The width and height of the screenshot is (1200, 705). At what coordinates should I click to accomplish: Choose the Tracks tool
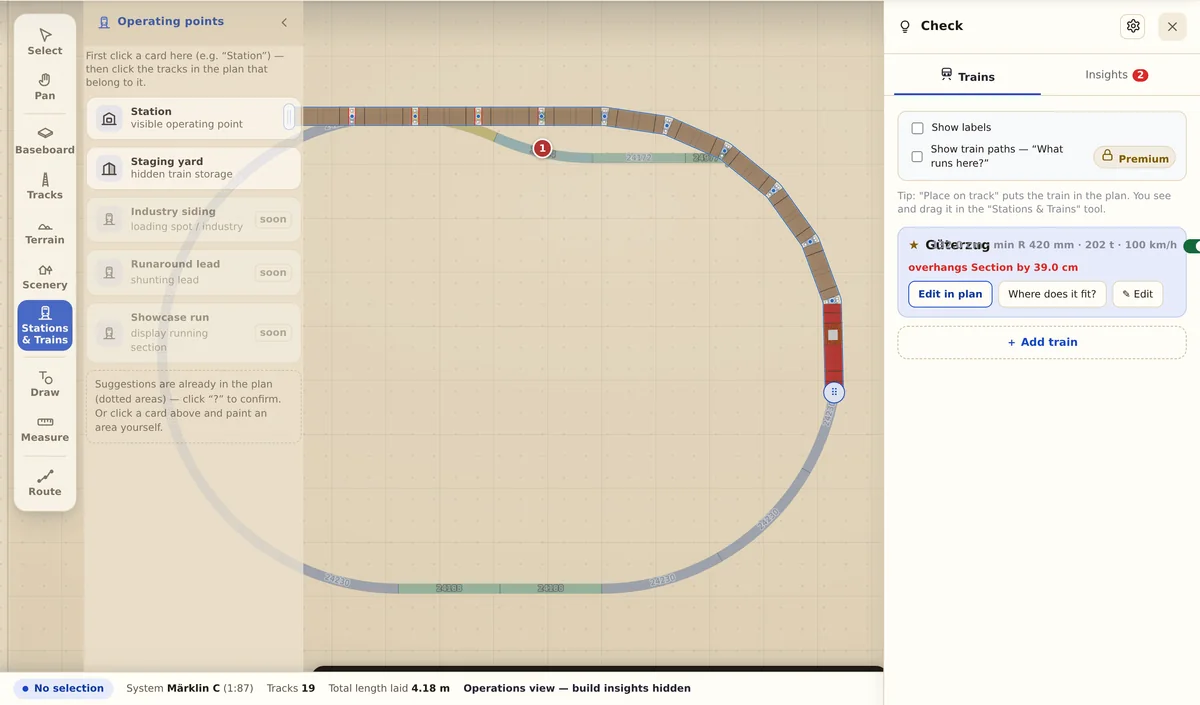pyautogui.click(x=45, y=186)
